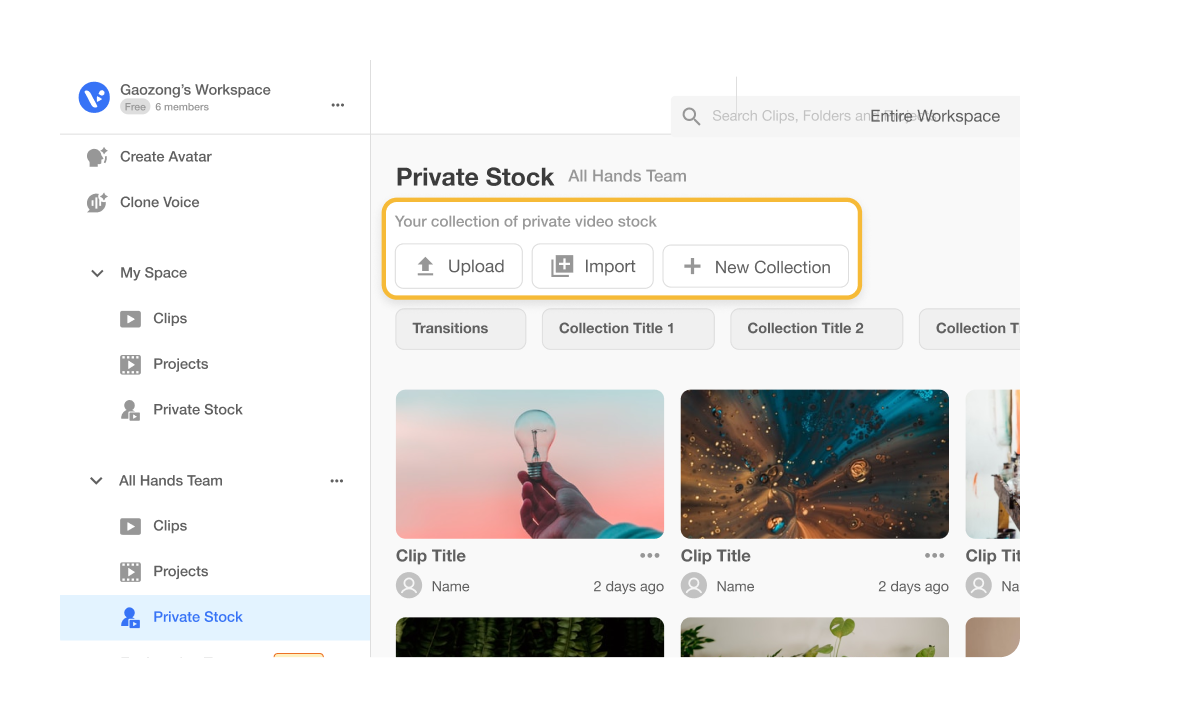Screen dimensions: 1200x718
Task: Open Clips under My Space
Action: pos(172,318)
